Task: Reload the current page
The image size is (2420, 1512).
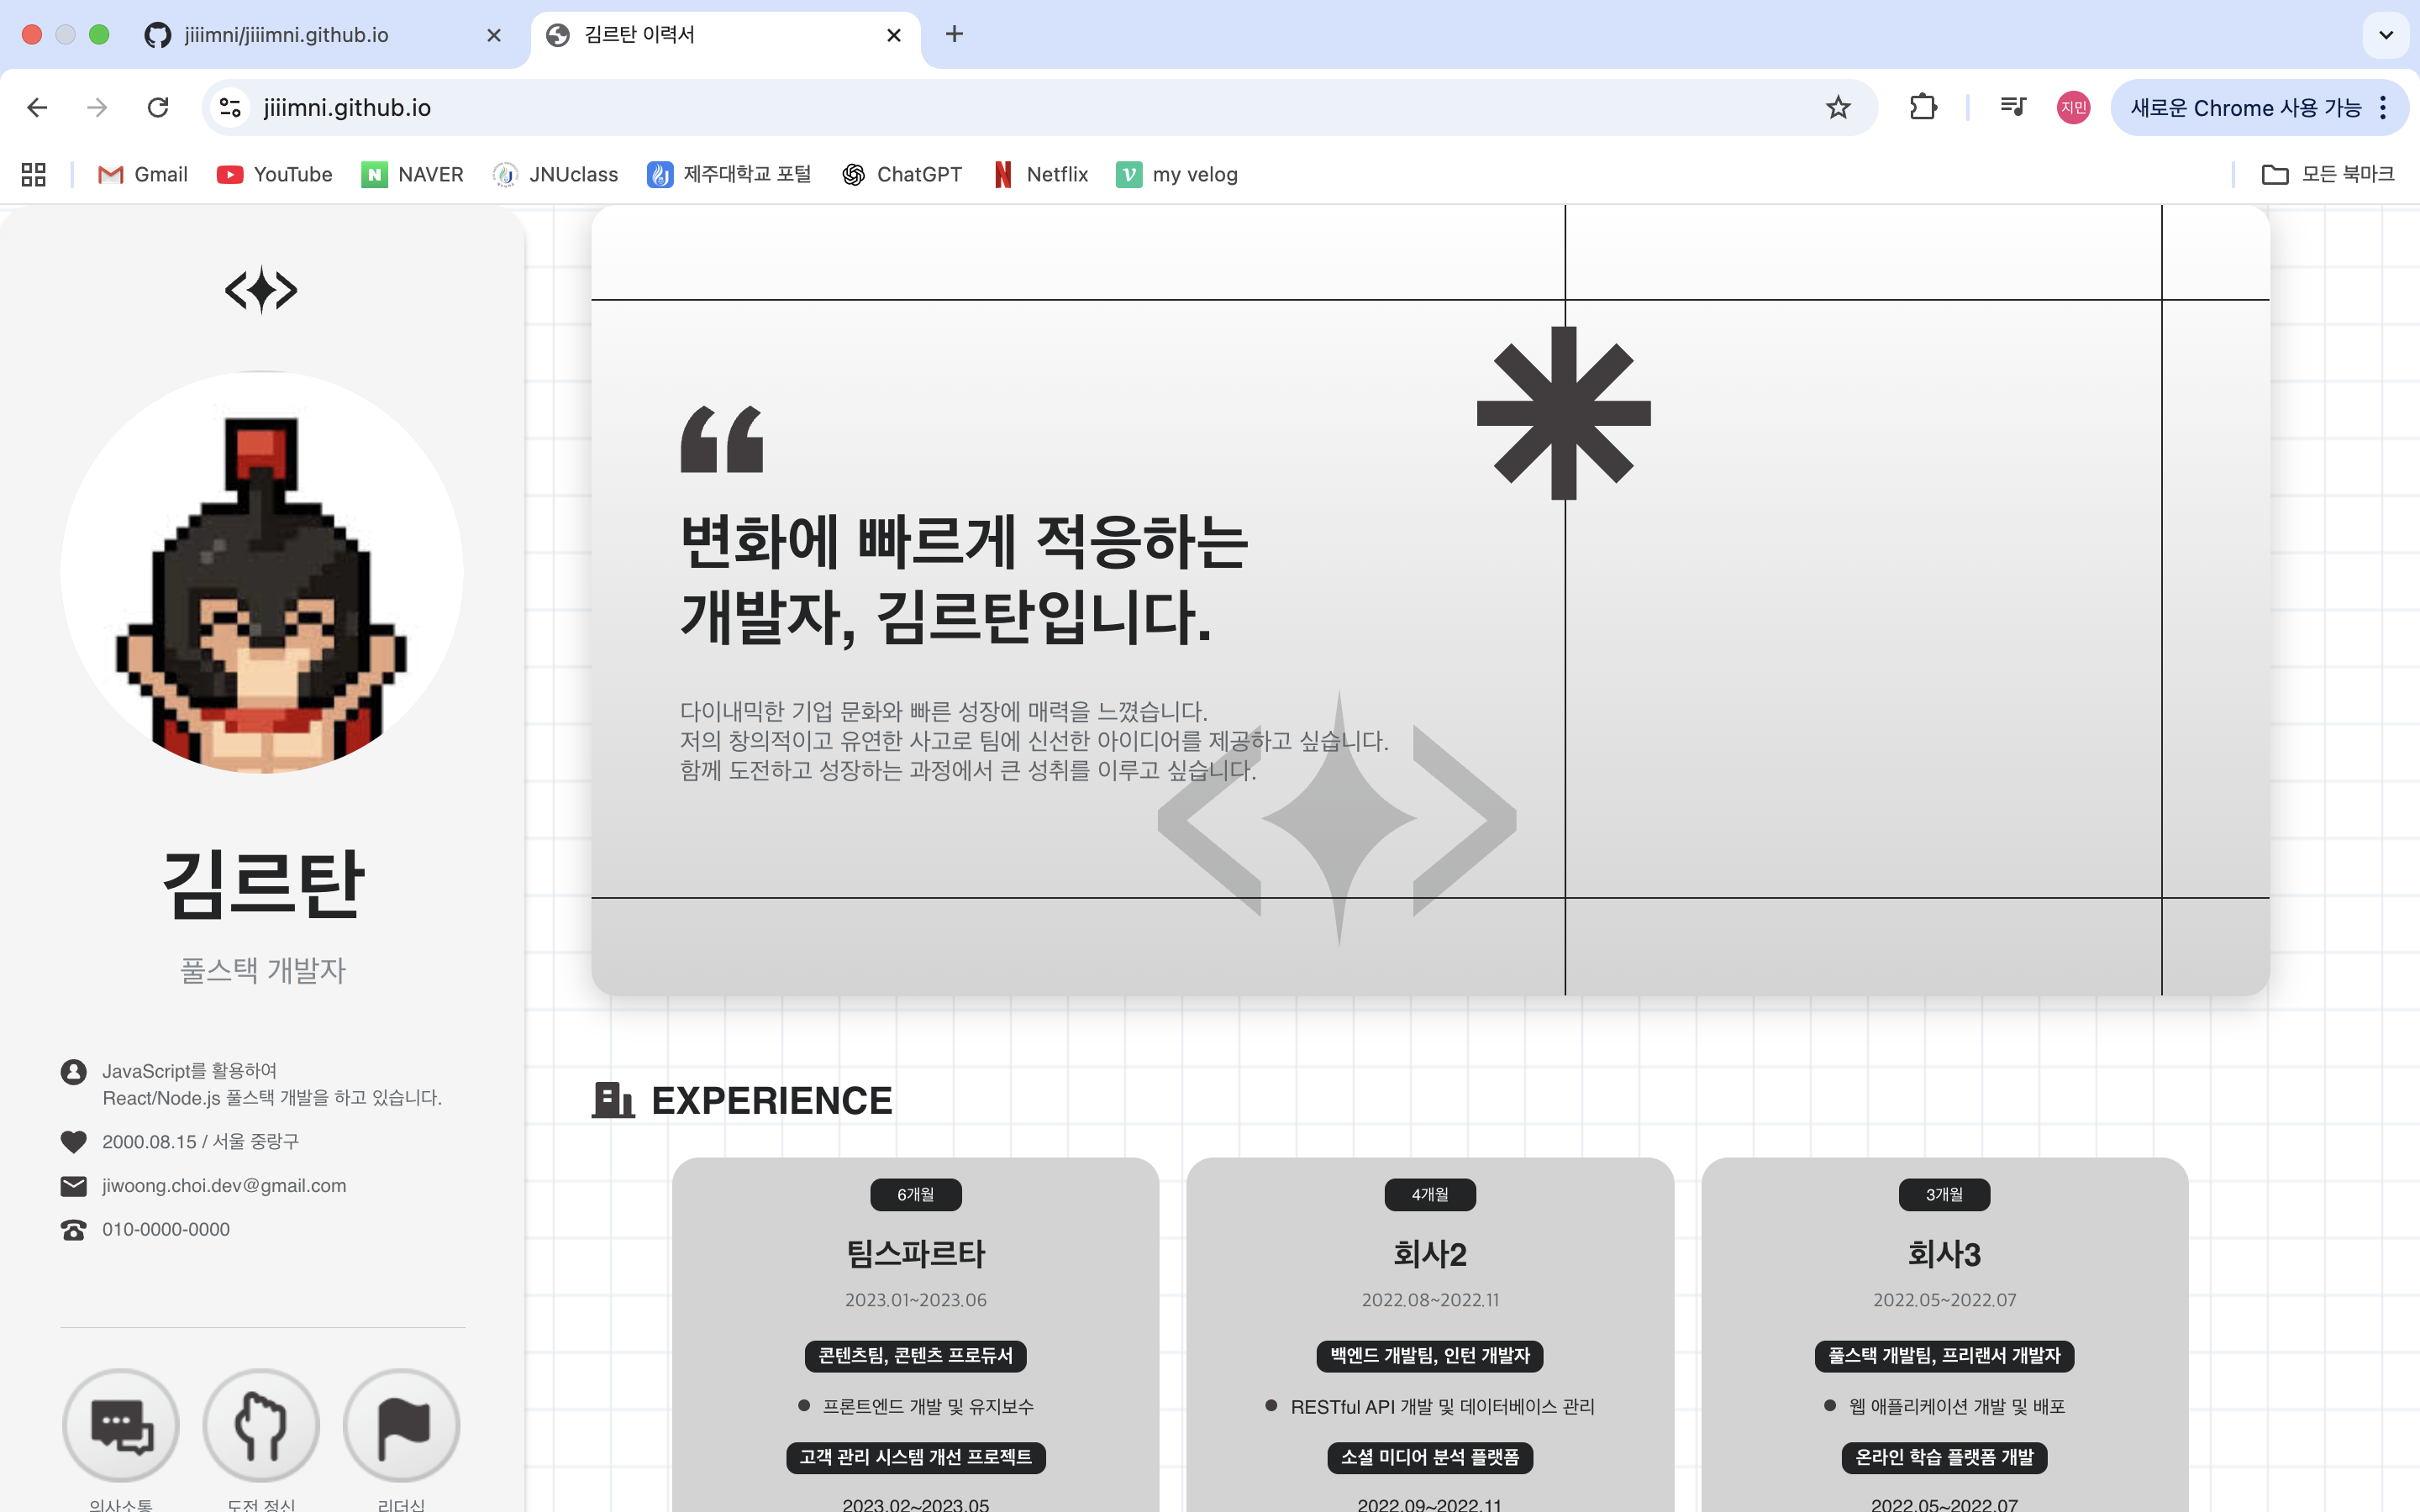Action: point(158,107)
